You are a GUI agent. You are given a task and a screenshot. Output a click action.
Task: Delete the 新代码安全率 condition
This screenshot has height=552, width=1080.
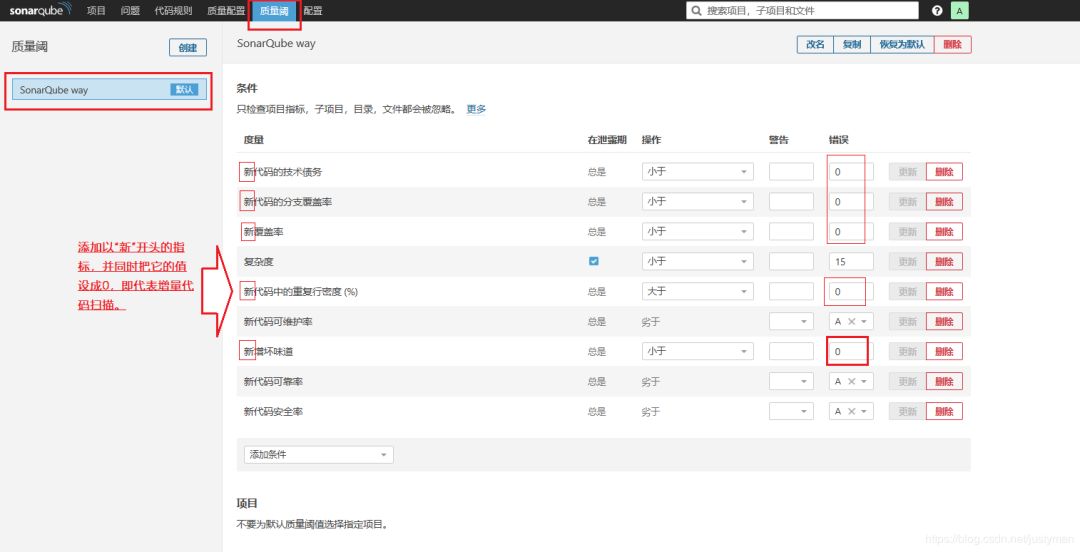944,411
